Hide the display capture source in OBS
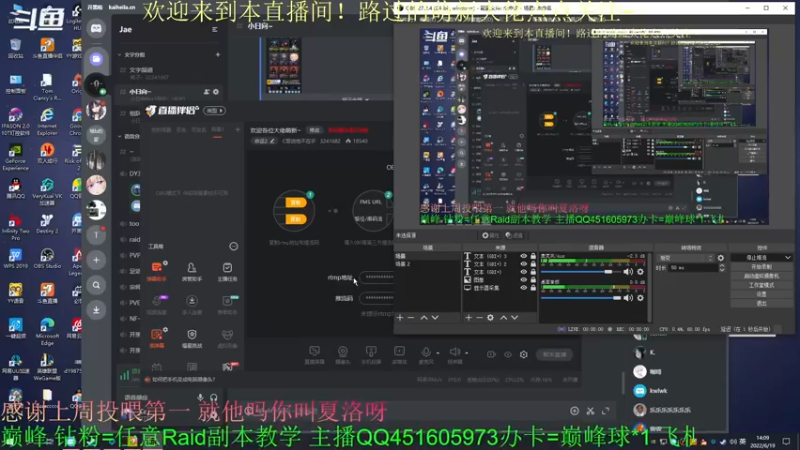This screenshot has width=800, height=450. click(x=523, y=288)
